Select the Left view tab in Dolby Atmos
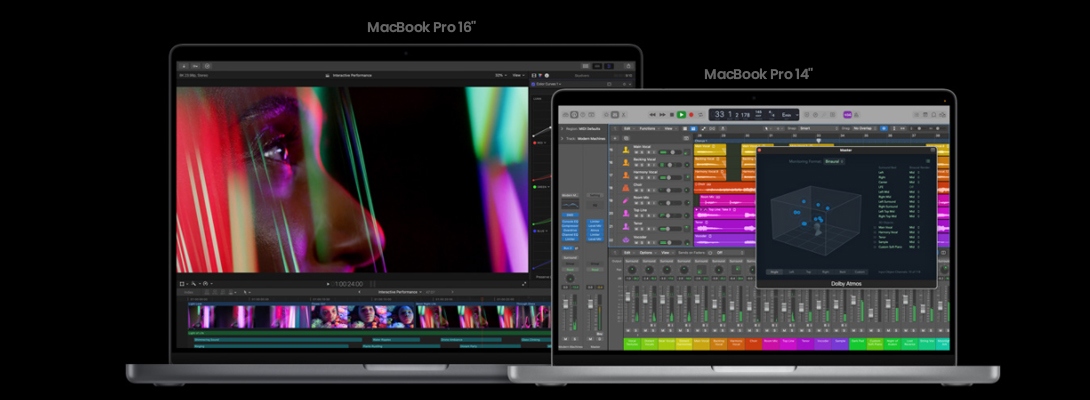Image resolution: width=1090 pixels, height=400 pixels. (x=792, y=271)
